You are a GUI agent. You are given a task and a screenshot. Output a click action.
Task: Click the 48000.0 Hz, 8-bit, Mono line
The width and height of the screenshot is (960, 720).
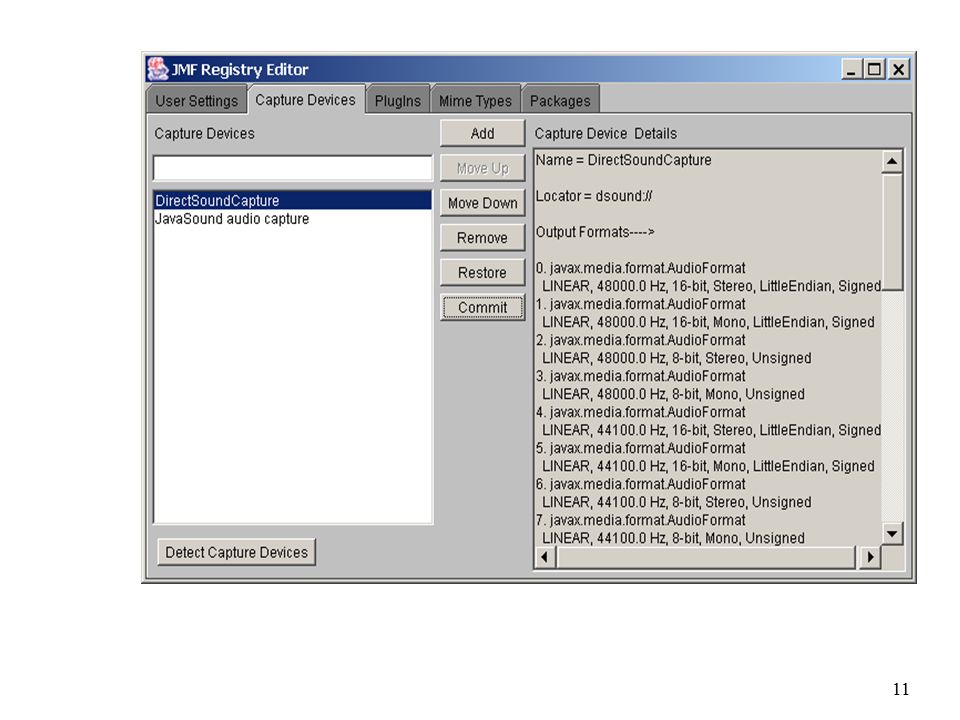673,394
